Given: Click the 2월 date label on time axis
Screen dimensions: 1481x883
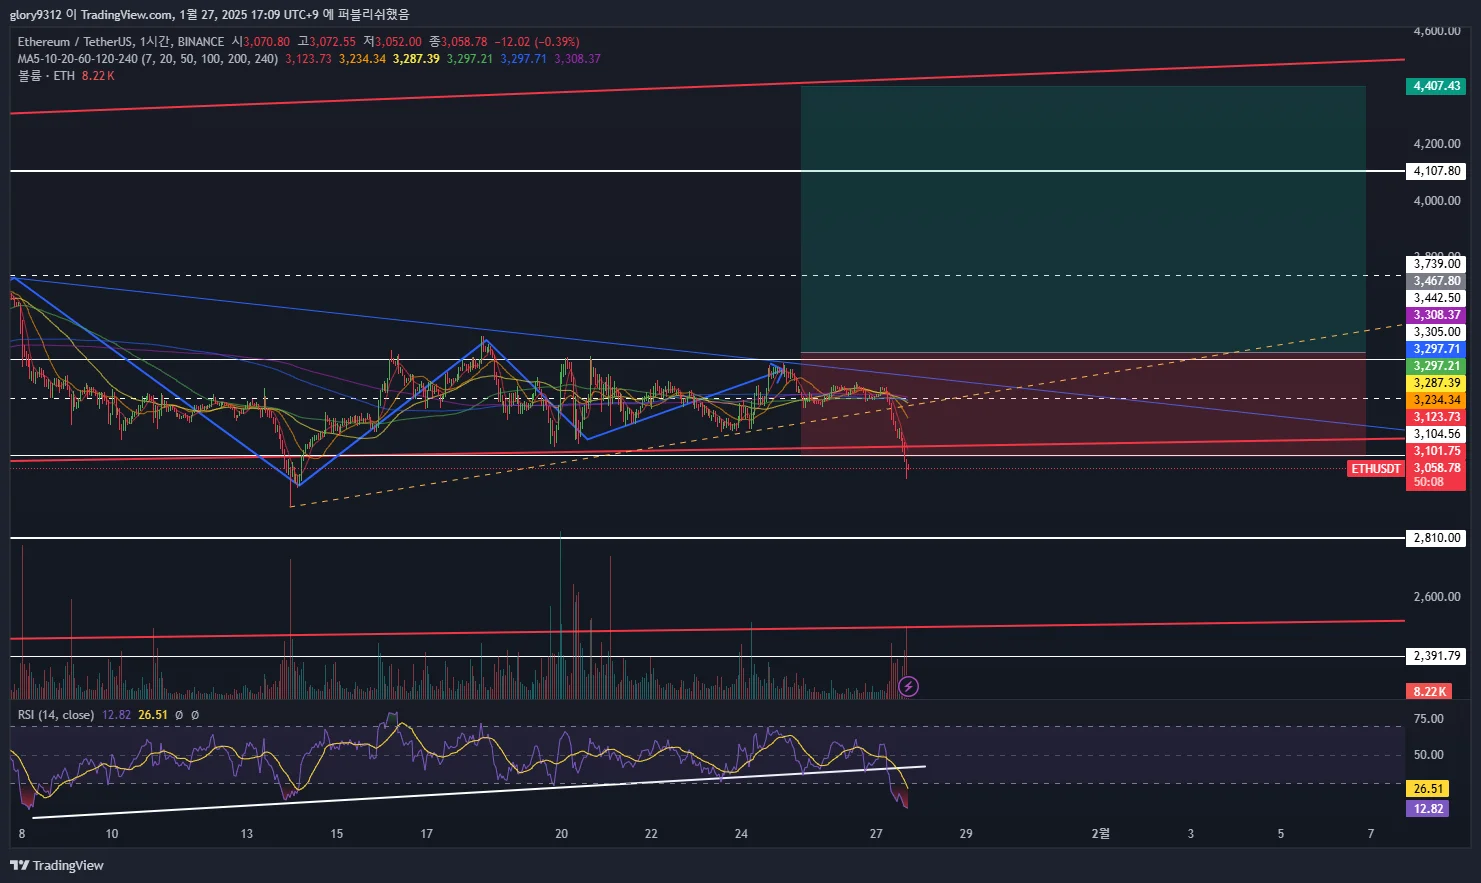Looking at the screenshot, I should point(1100,833).
